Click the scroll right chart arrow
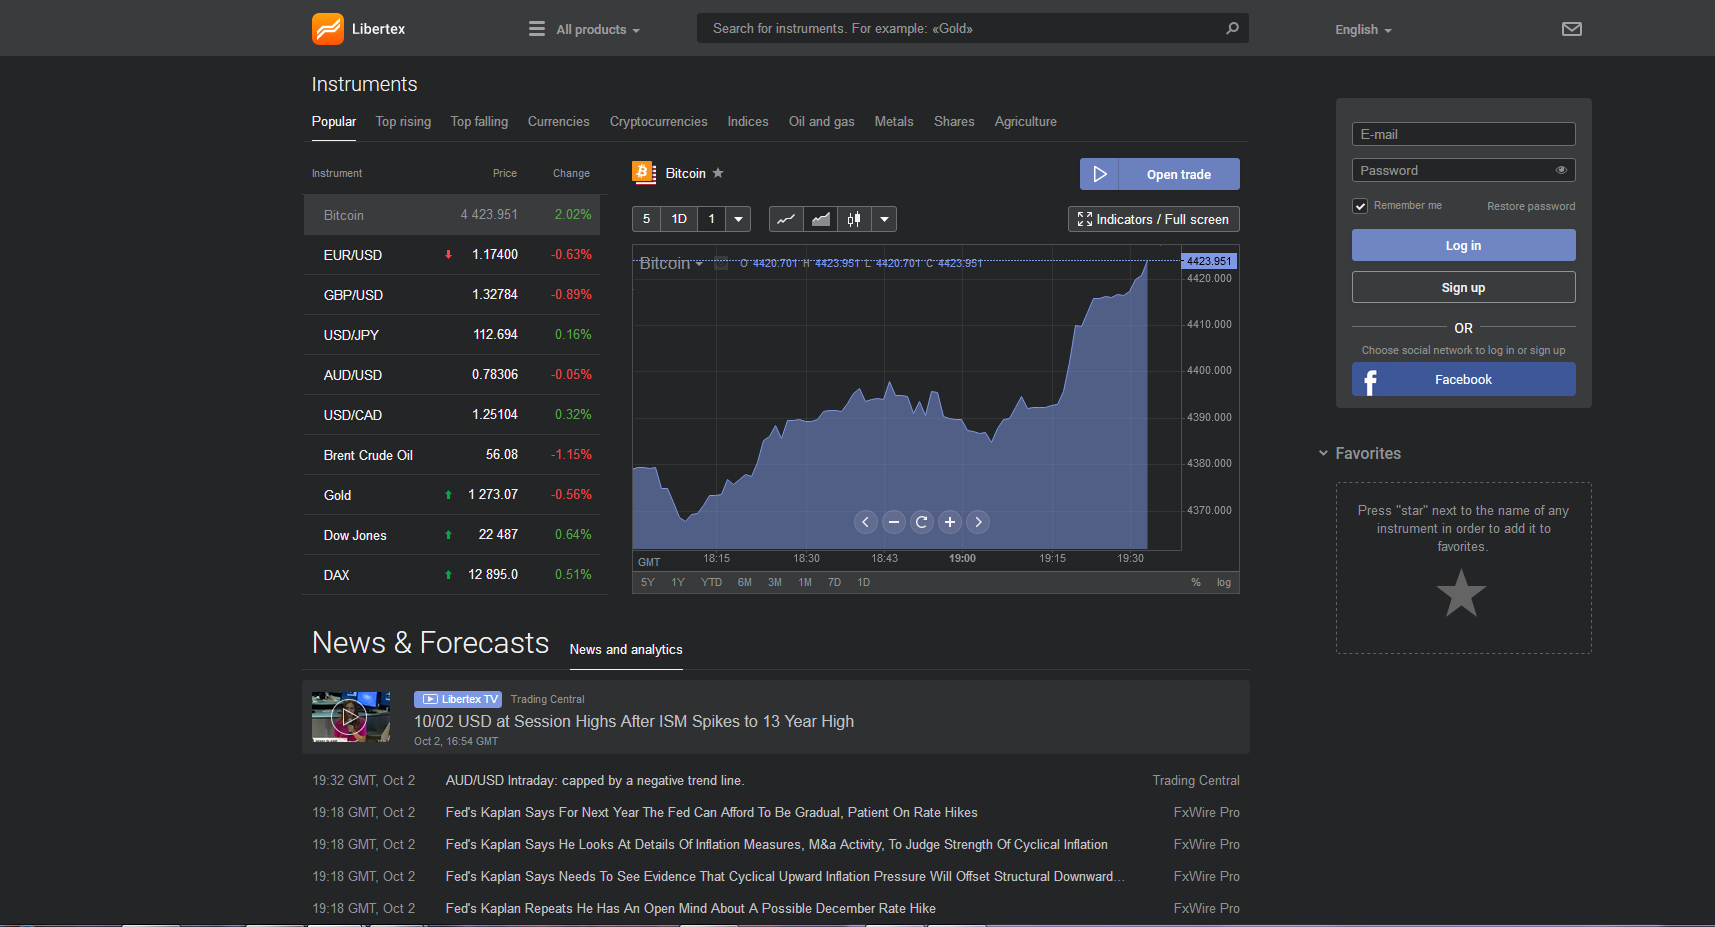 (978, 522)
